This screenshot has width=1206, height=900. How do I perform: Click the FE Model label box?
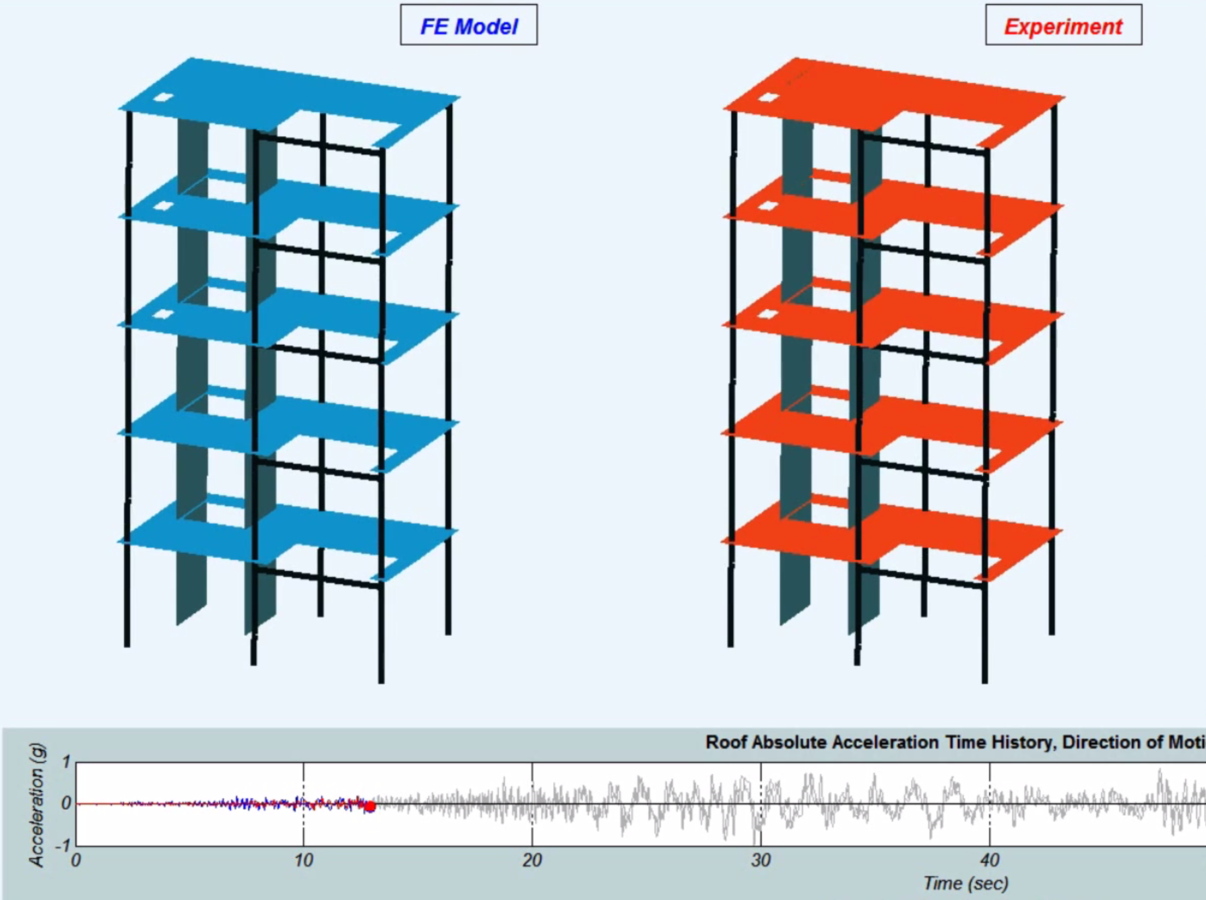tap(468, 26)
